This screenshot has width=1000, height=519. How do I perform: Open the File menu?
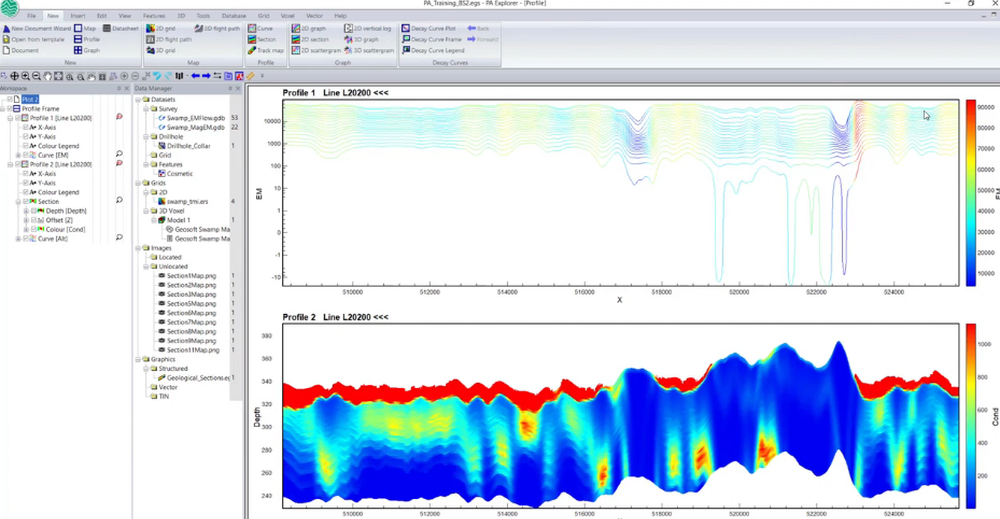[x=31, y=15]
